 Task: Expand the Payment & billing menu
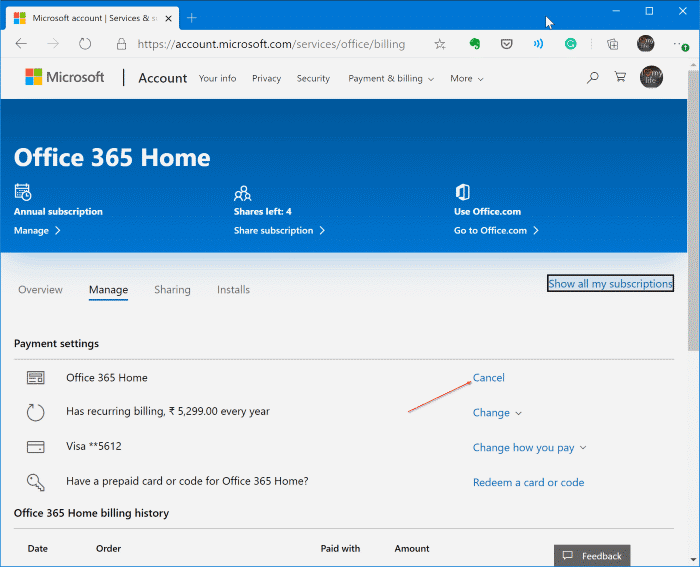pos(391,79)
